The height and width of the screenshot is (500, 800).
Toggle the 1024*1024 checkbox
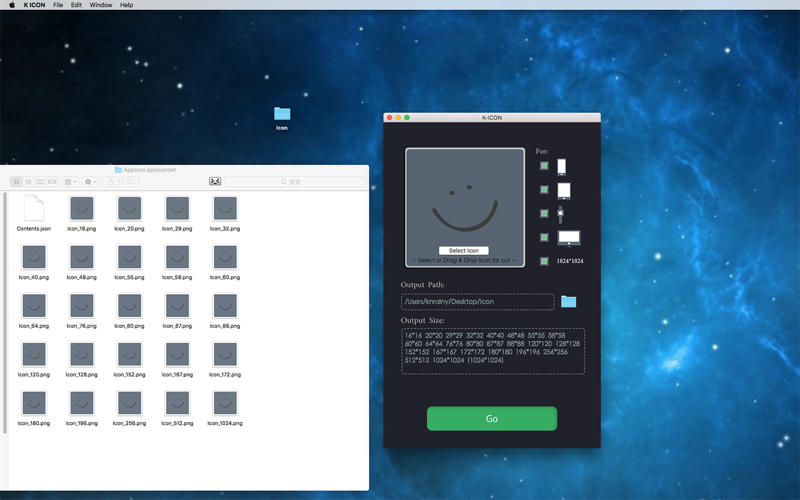point(544,261)
